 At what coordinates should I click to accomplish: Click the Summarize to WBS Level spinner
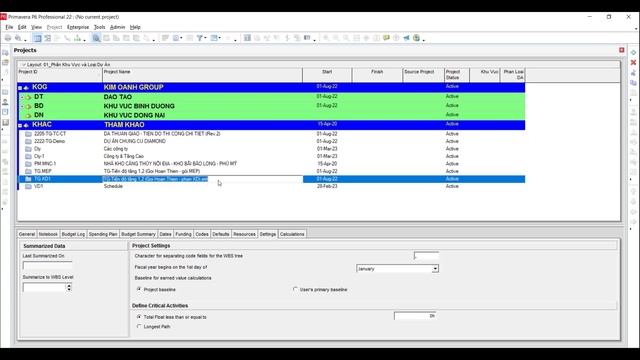(69, 287)
